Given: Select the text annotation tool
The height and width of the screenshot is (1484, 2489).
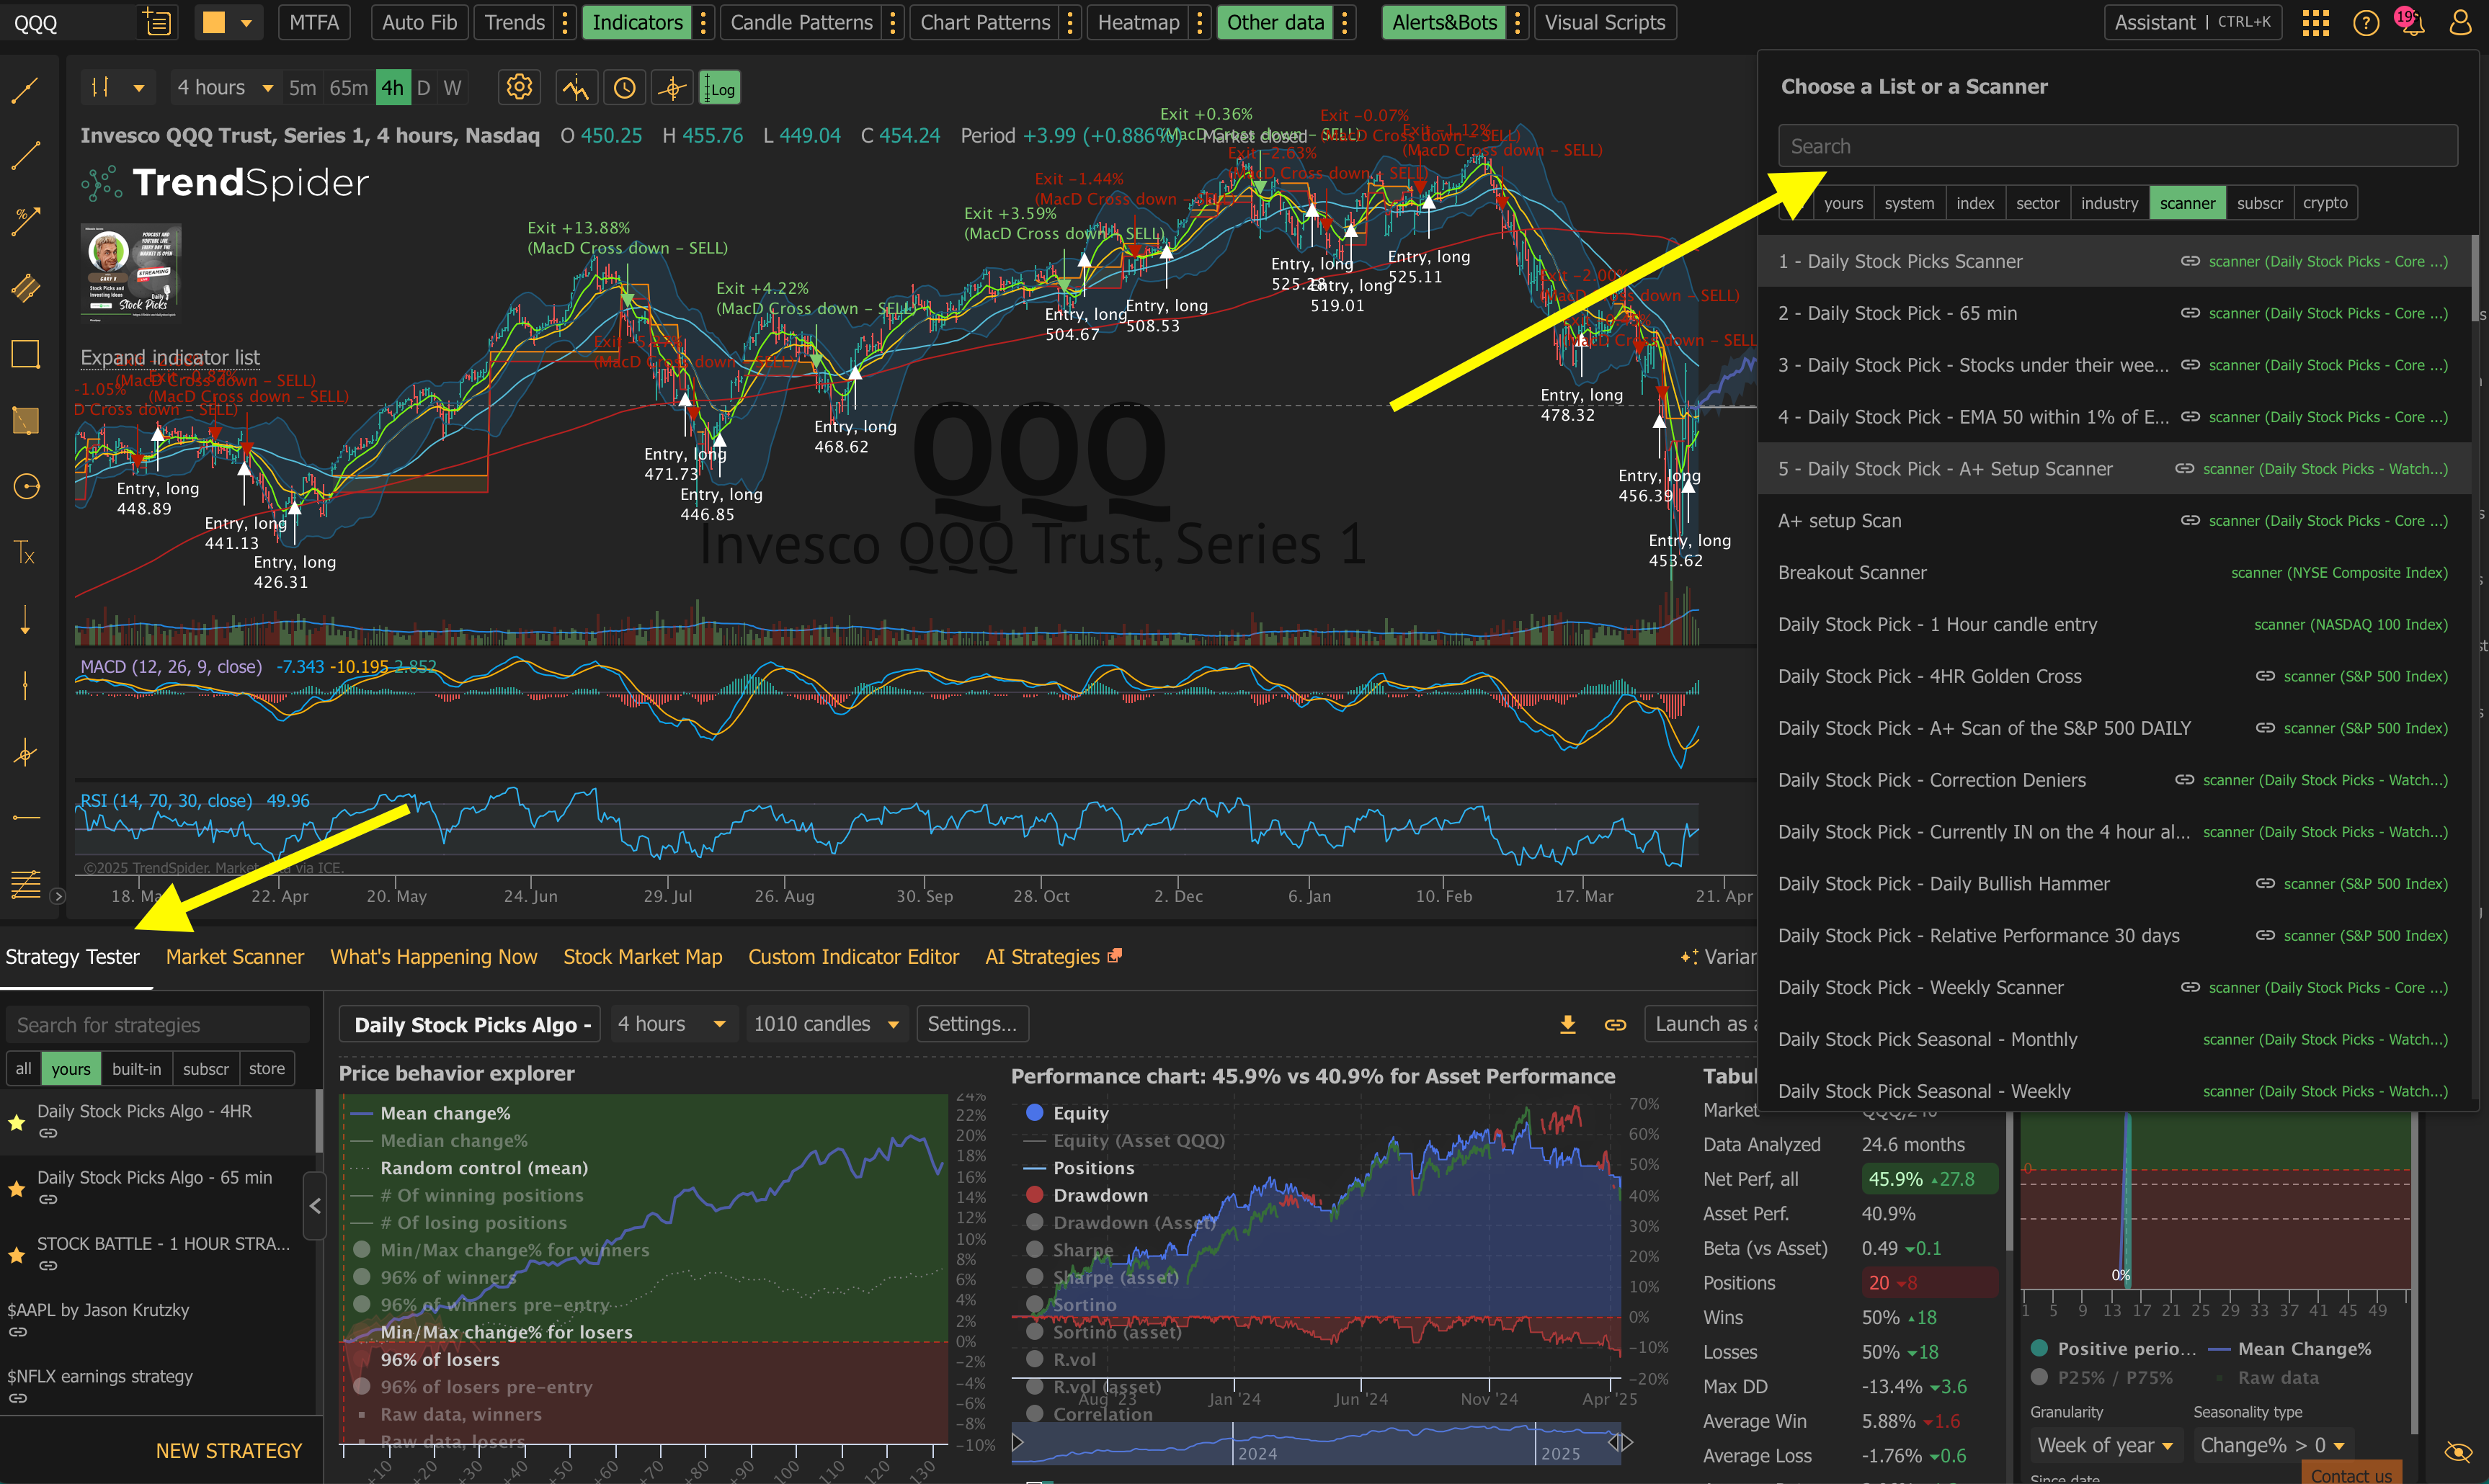Looking at the screenshot, I should pos(26,553).
